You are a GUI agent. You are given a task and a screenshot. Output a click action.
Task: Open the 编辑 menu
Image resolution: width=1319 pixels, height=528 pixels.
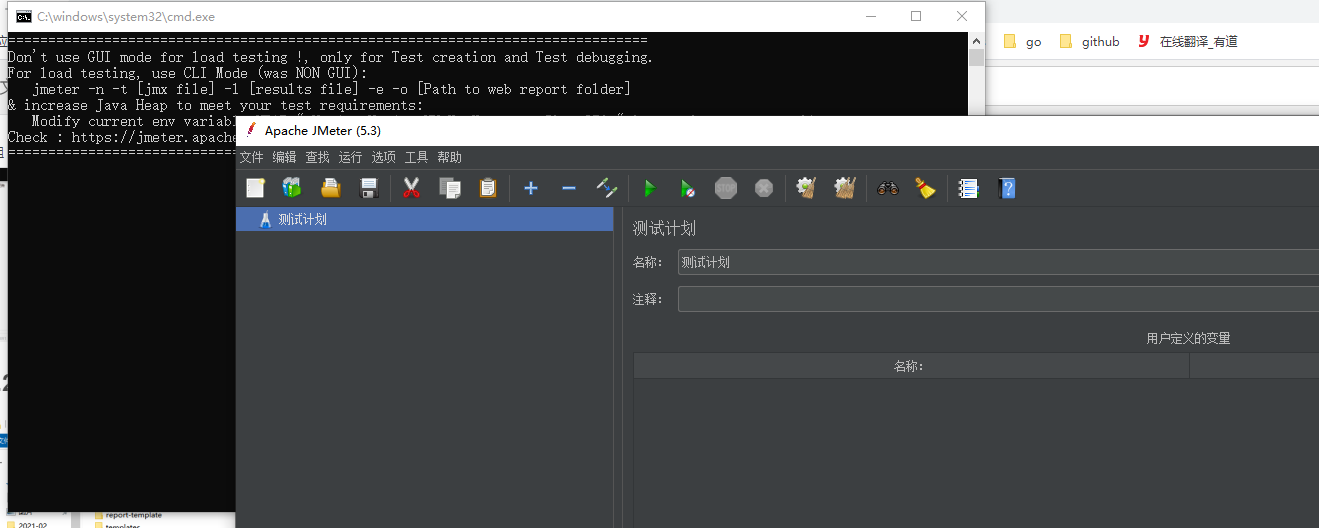[285, 157]
